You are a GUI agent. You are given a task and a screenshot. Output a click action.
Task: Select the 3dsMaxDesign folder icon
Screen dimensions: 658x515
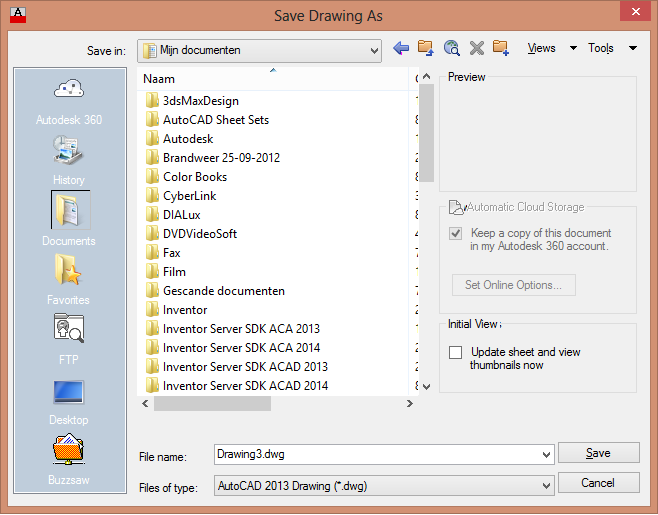[x=152, y=101]
